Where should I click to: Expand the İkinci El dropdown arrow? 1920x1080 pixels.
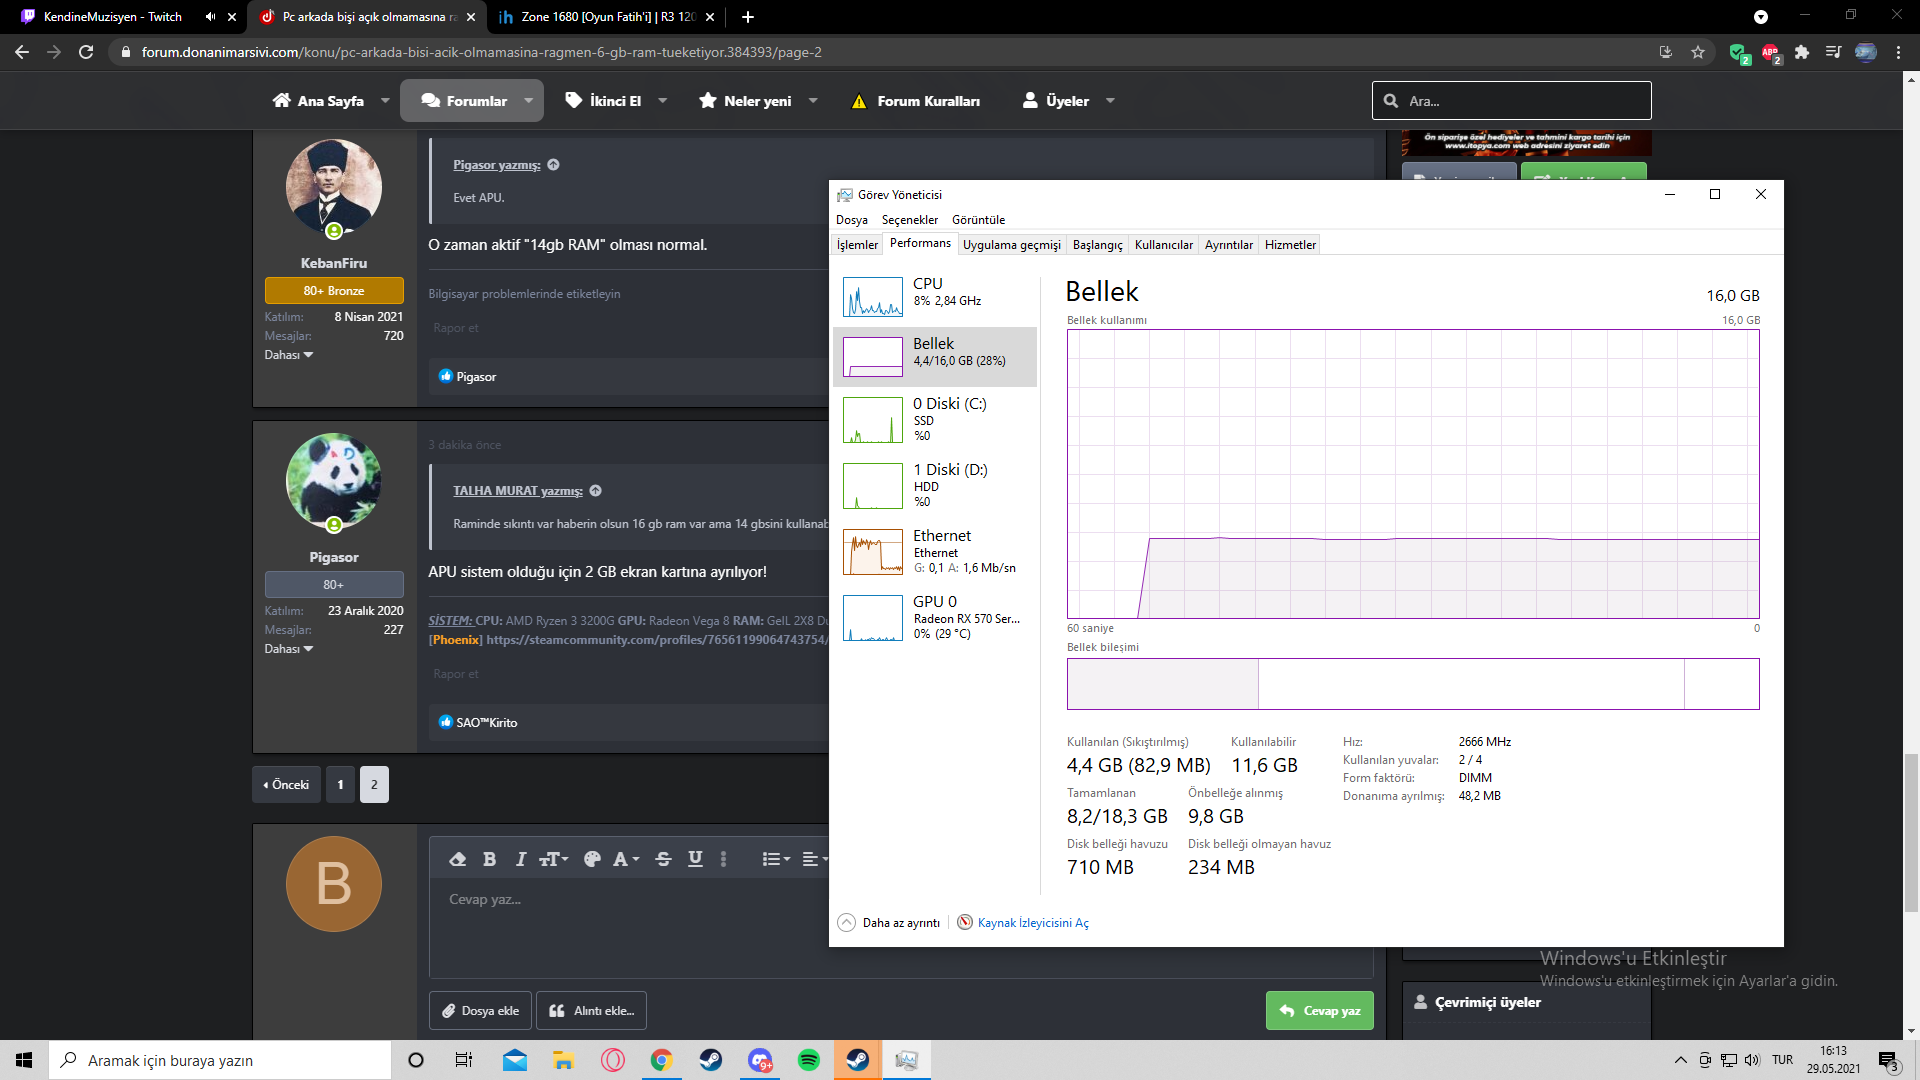tap(662, 101)
